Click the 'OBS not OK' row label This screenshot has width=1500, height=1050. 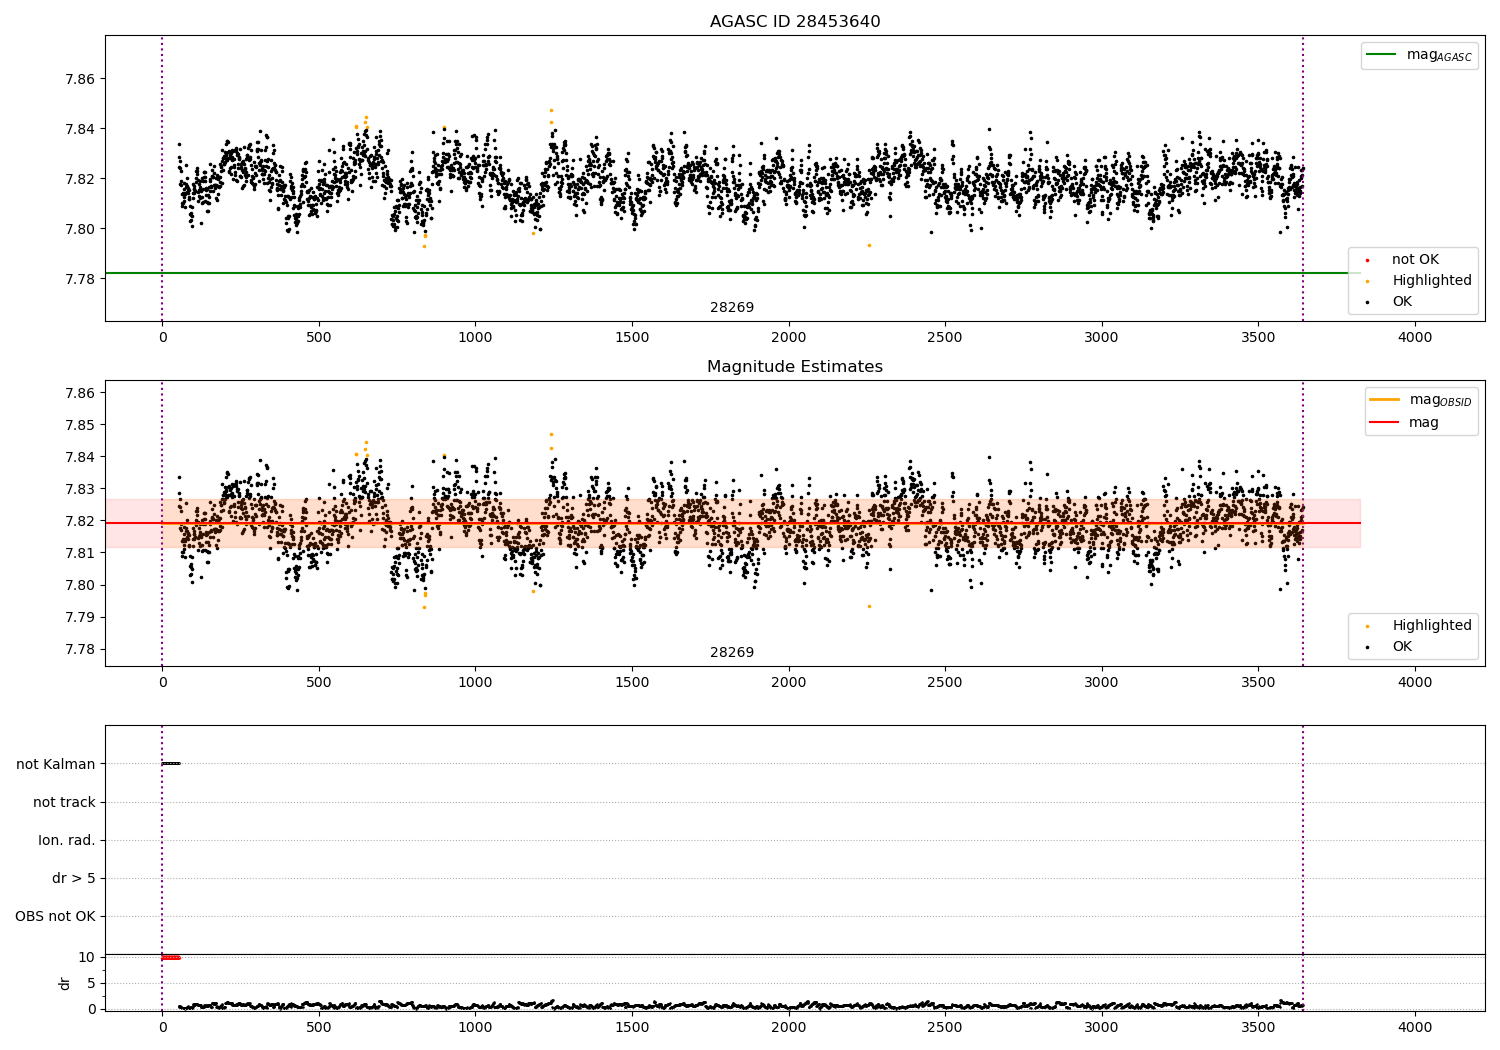coord(56,917)
